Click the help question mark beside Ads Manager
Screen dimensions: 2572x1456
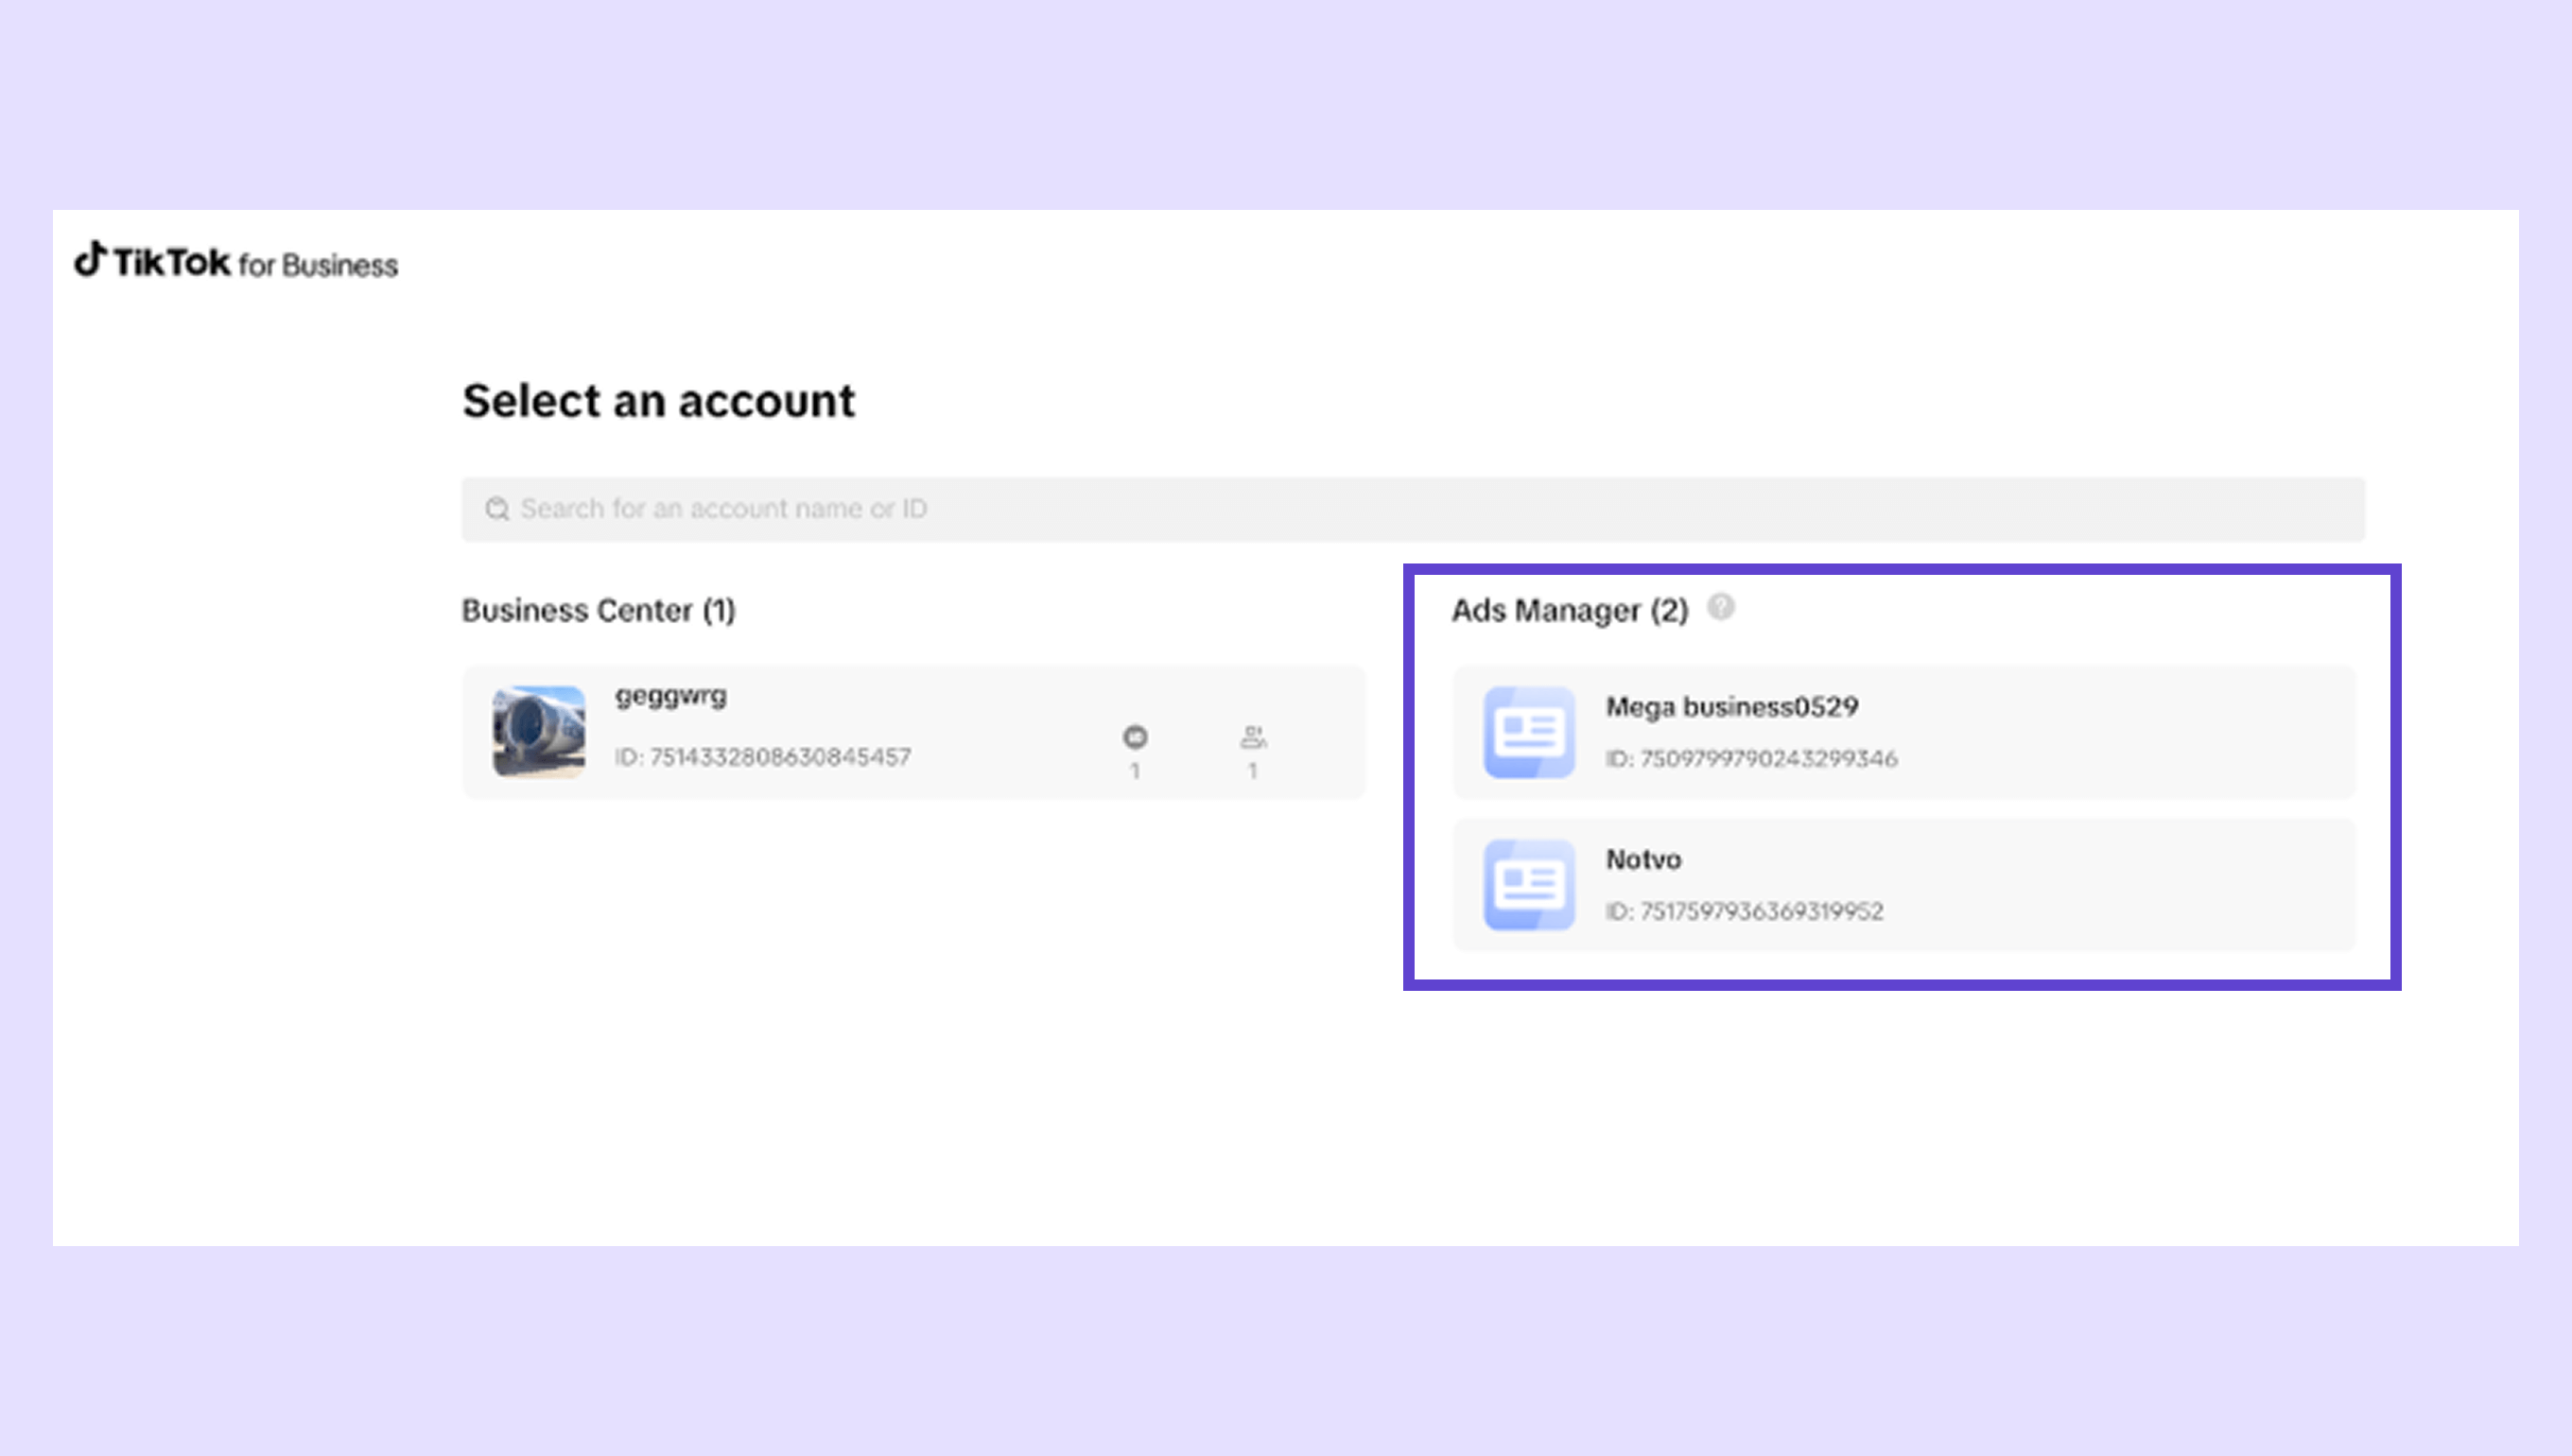(x=1720, y=607)
